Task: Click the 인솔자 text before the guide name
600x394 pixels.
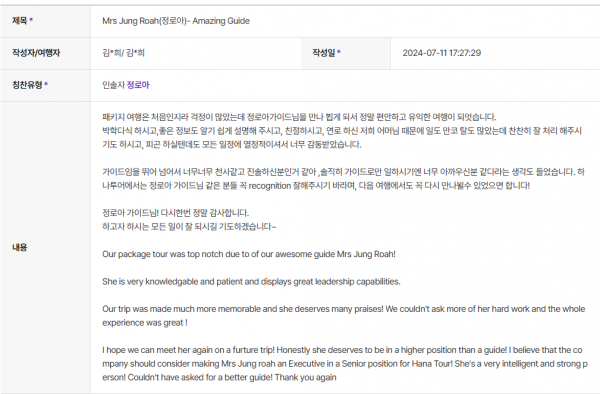Action: (113, 85)
